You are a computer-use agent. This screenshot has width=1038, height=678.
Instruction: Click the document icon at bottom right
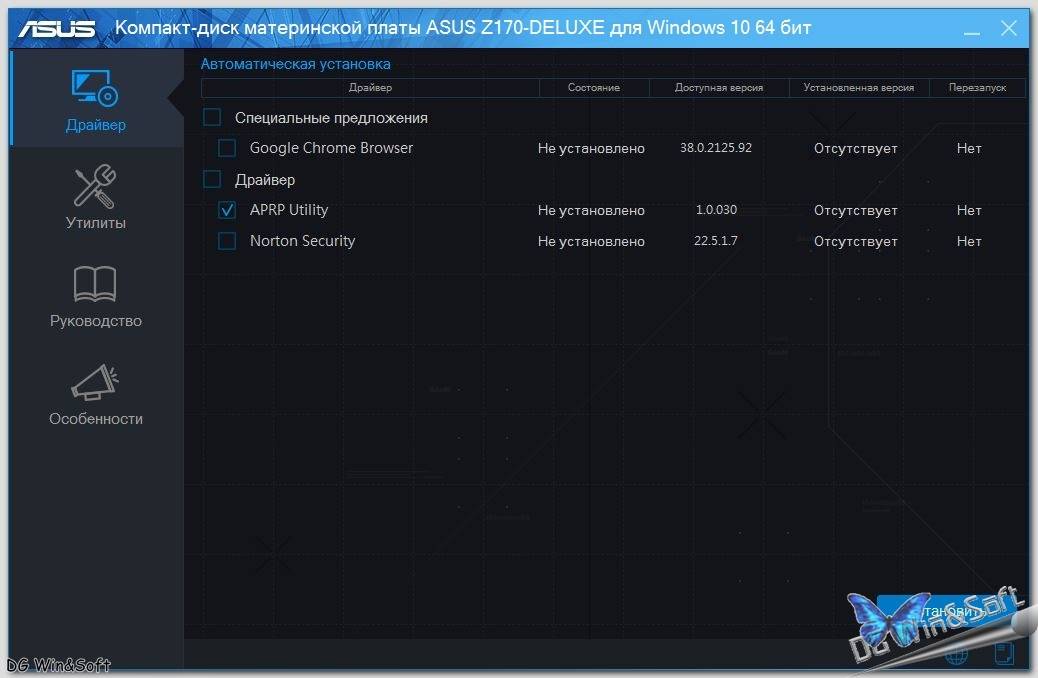coord(1004,654)
